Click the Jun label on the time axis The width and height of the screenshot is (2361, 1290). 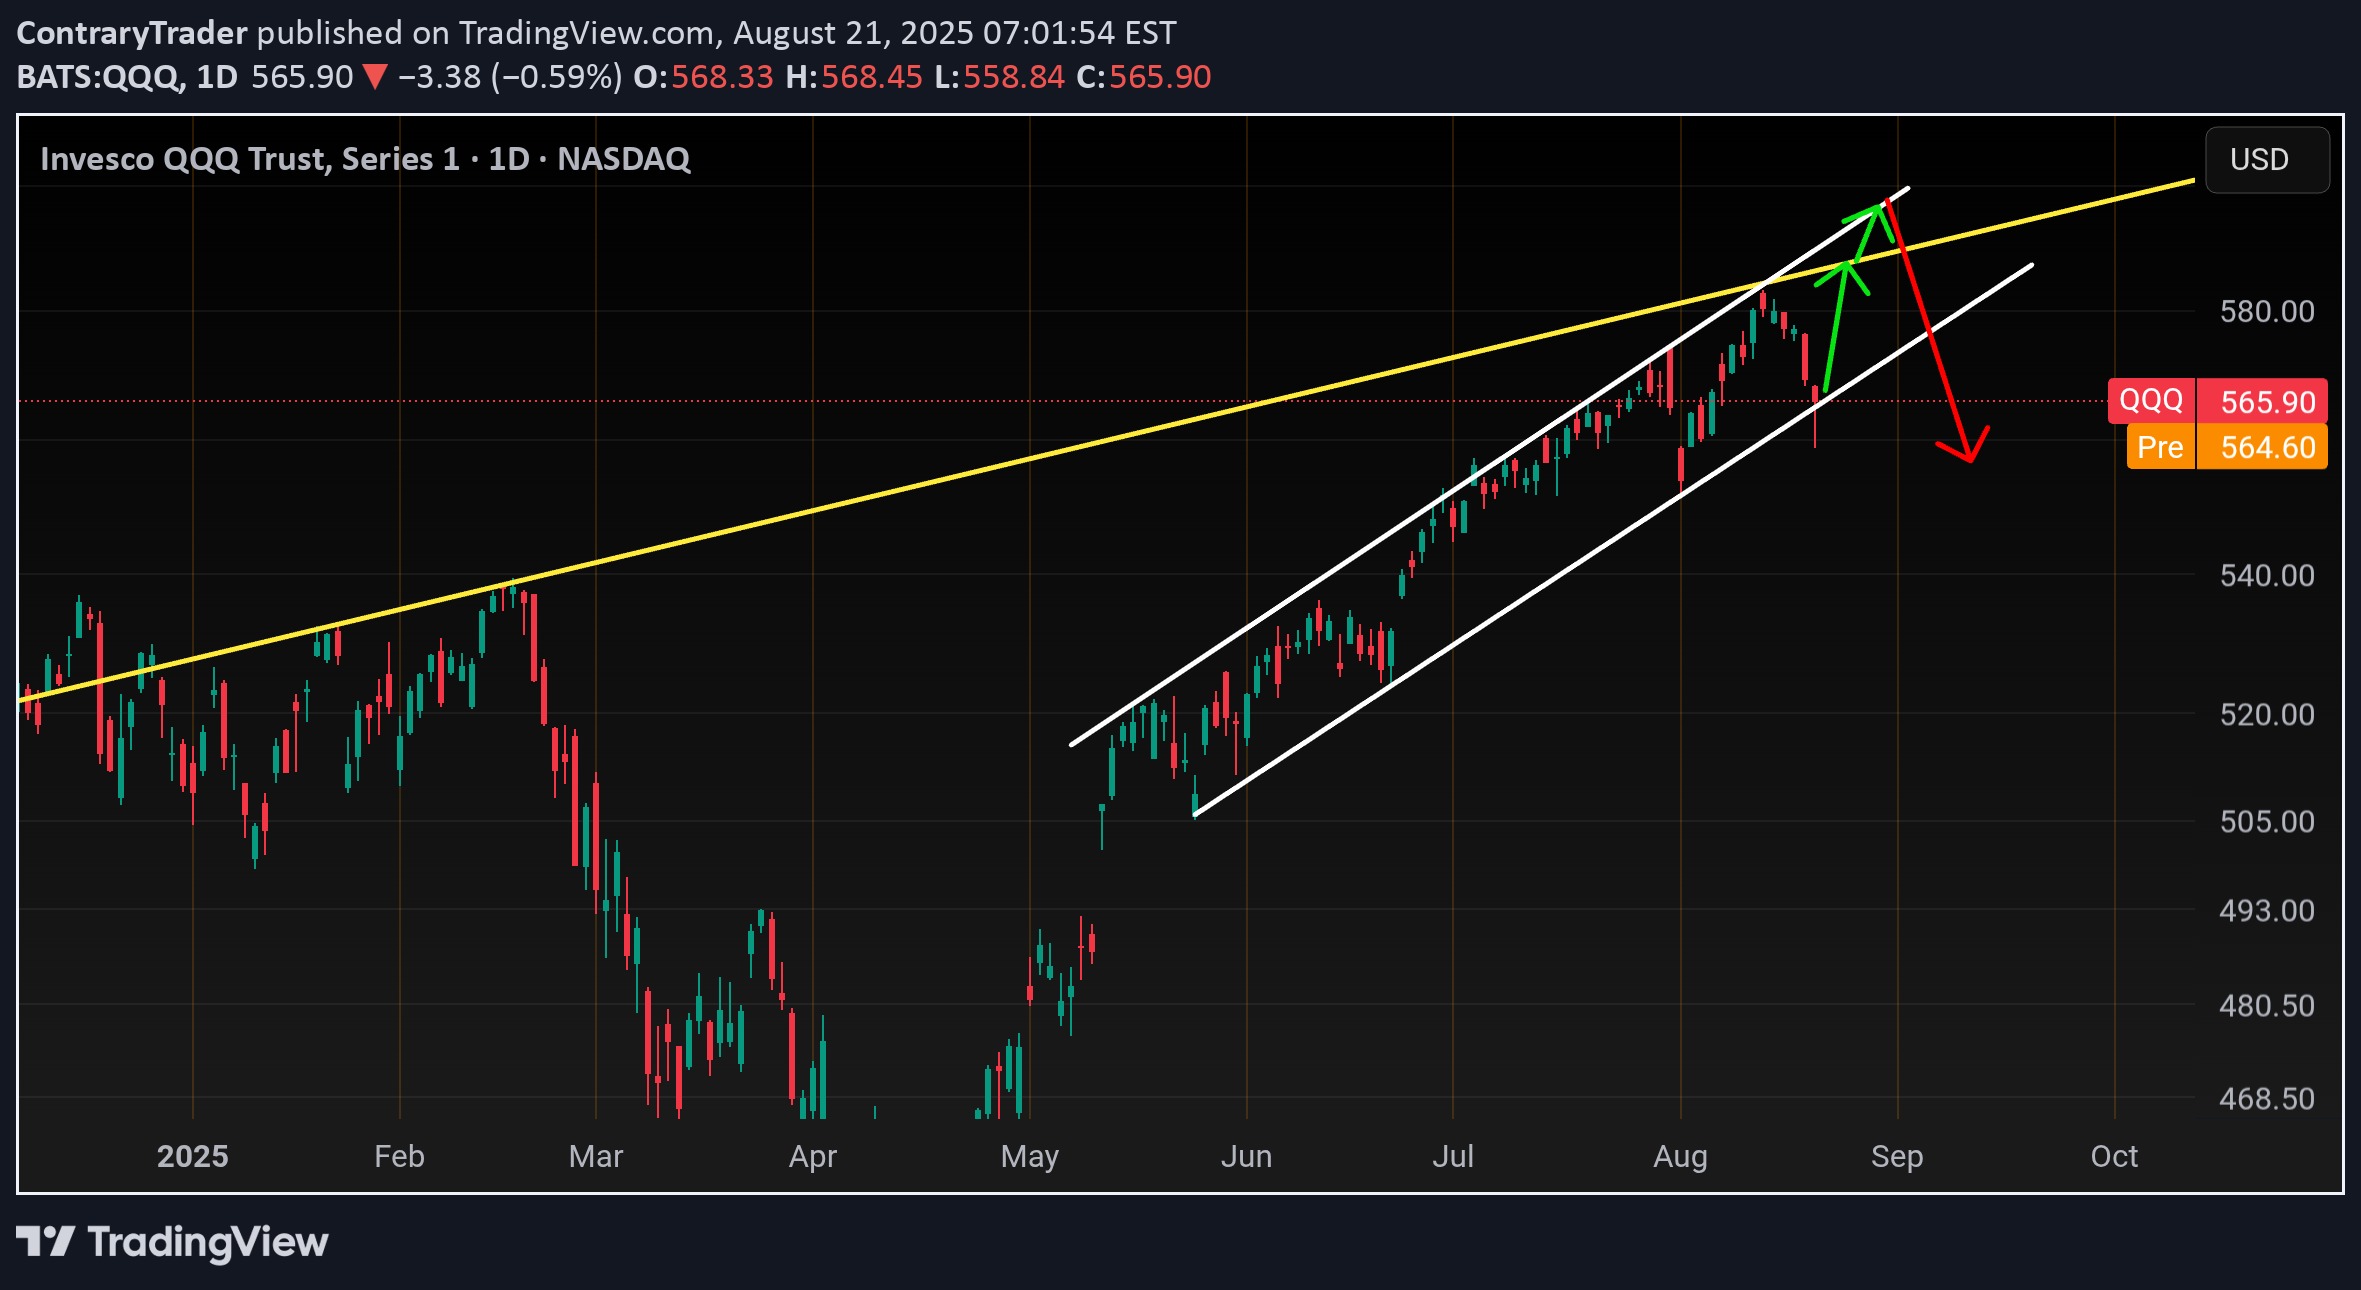click(x=1247, y=1156)
